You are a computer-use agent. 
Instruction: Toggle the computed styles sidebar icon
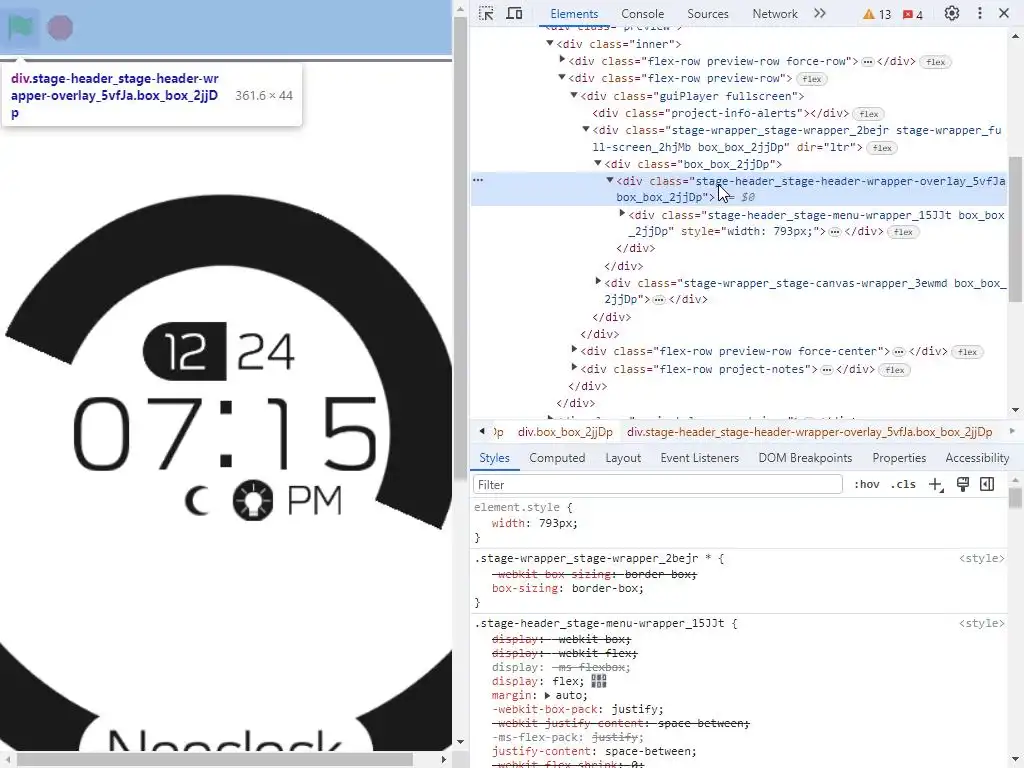tap(987, 484)
